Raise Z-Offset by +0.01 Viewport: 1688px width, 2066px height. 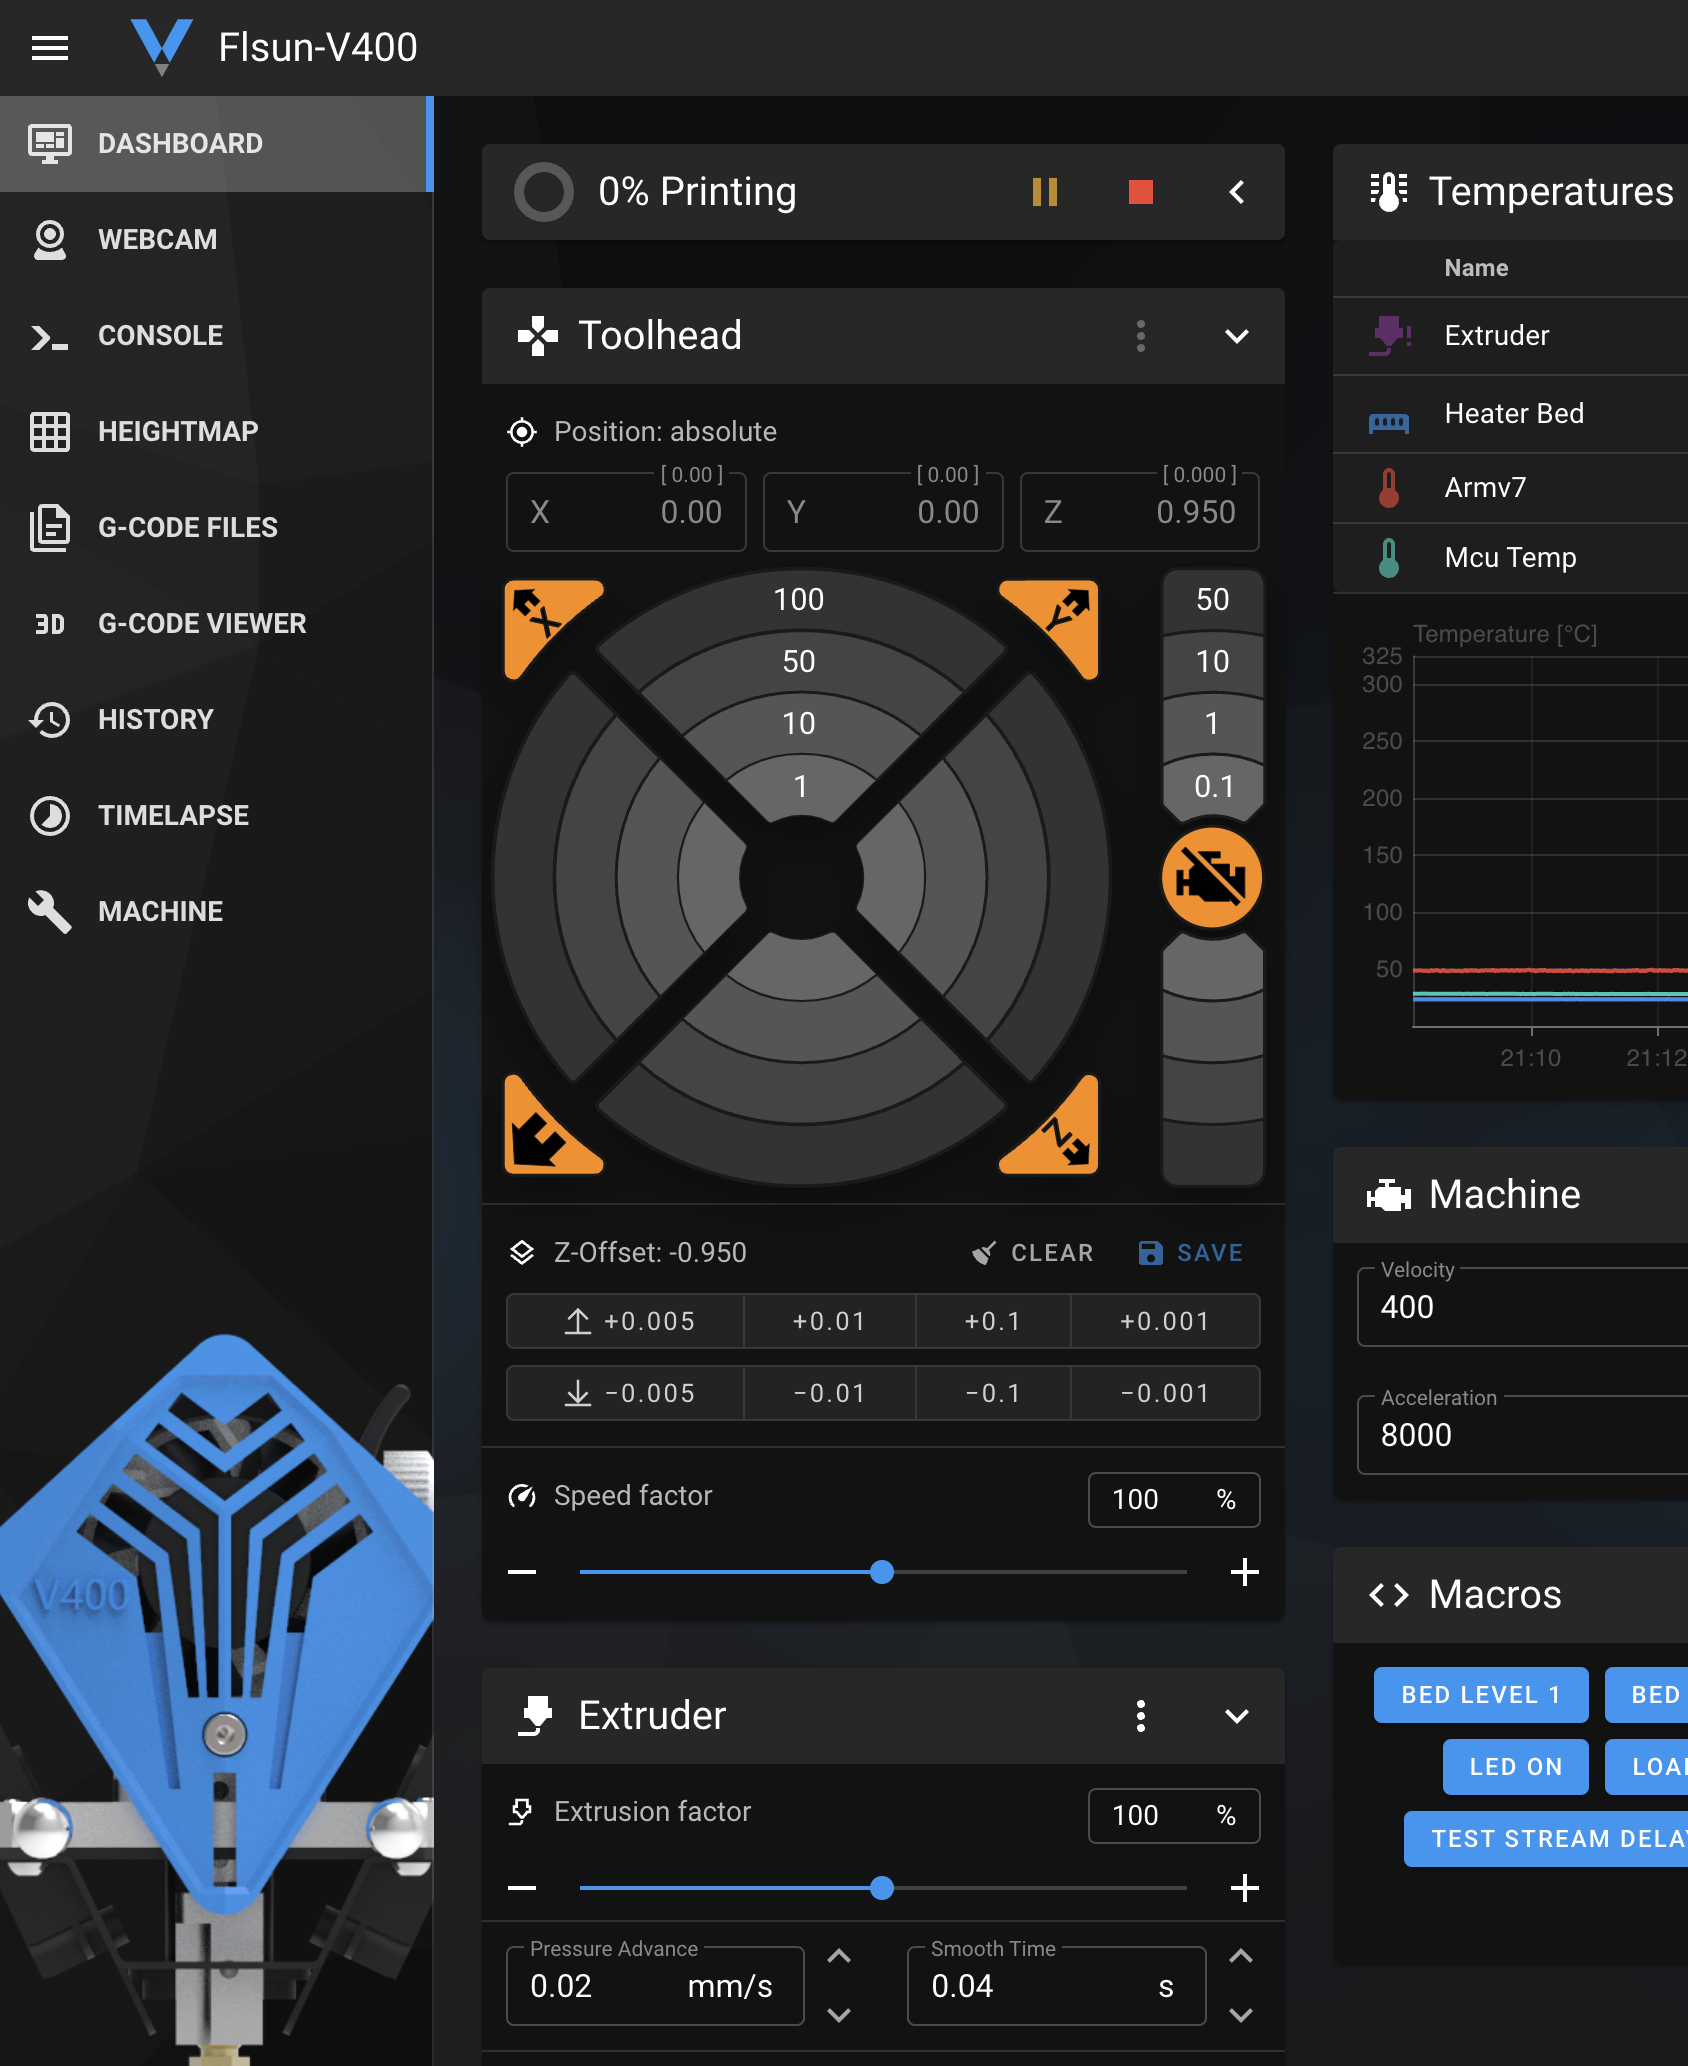click(829, 1321)
